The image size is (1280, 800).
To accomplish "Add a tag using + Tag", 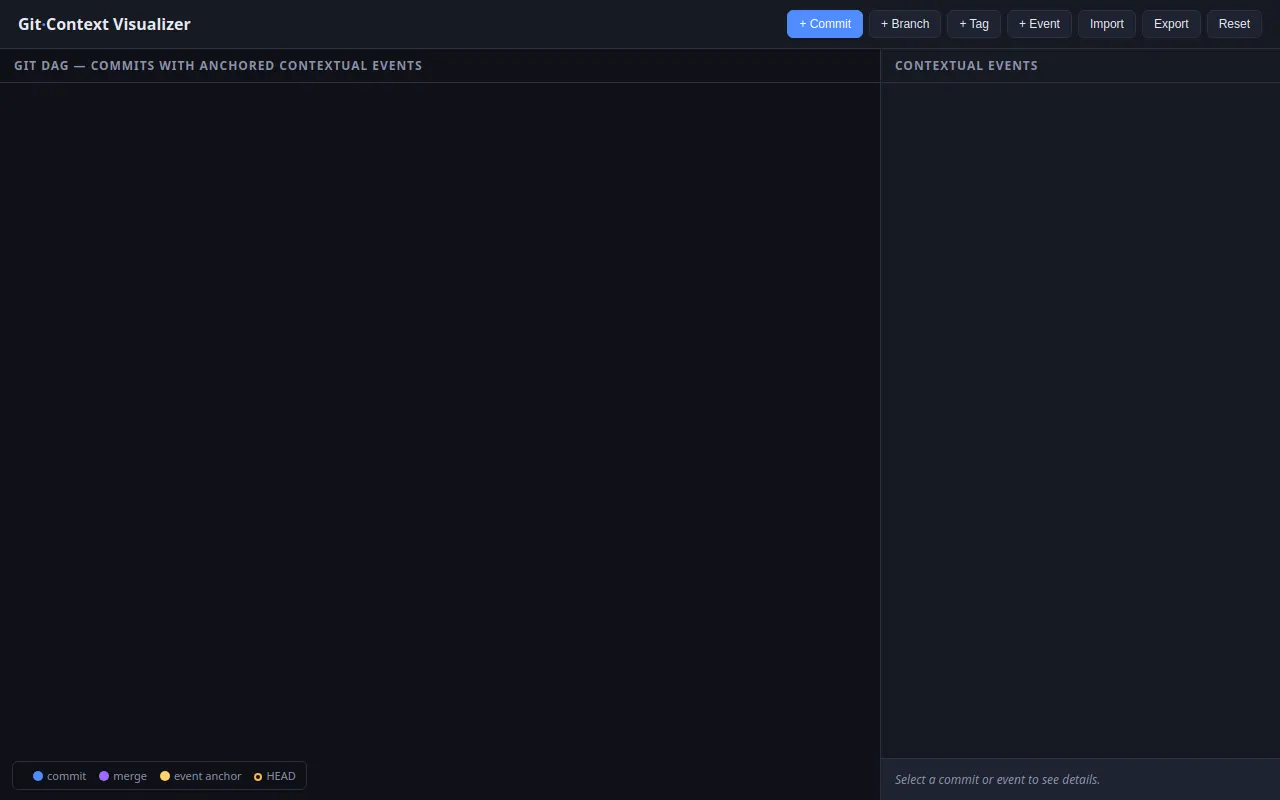I will coord(974,24).
